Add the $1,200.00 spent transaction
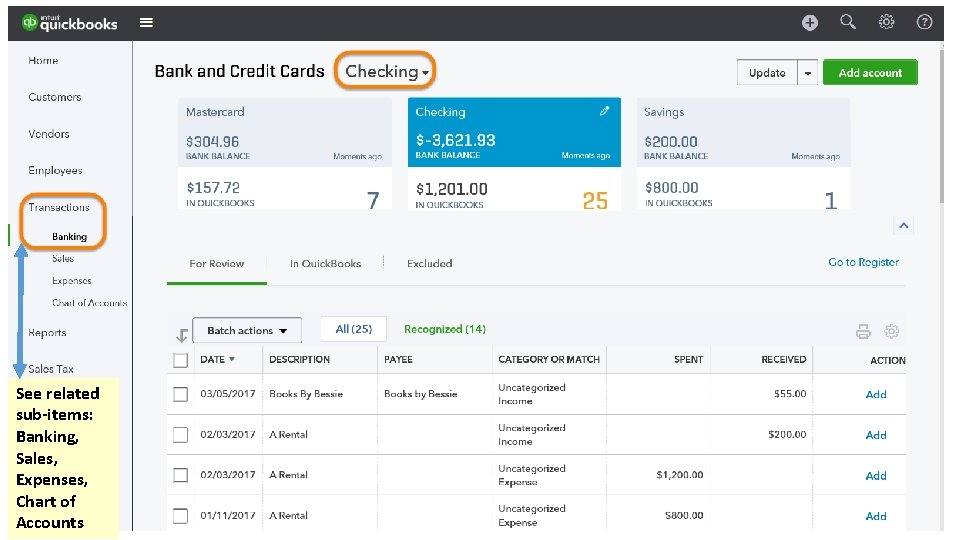 [876, 476]
